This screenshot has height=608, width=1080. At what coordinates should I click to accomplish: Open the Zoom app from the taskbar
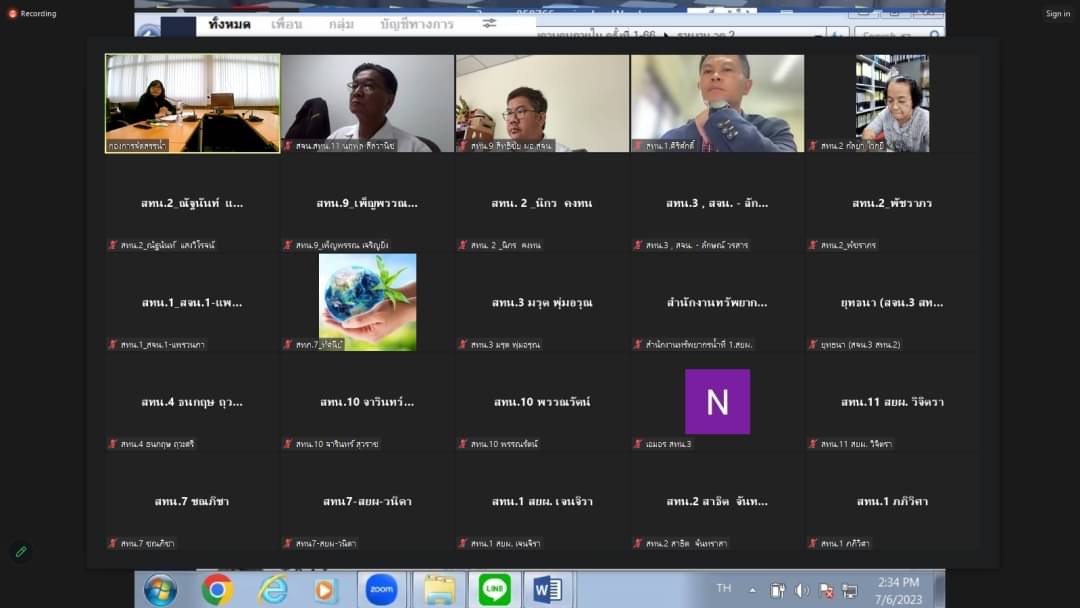pyautogui.click(x=381, y=589)
